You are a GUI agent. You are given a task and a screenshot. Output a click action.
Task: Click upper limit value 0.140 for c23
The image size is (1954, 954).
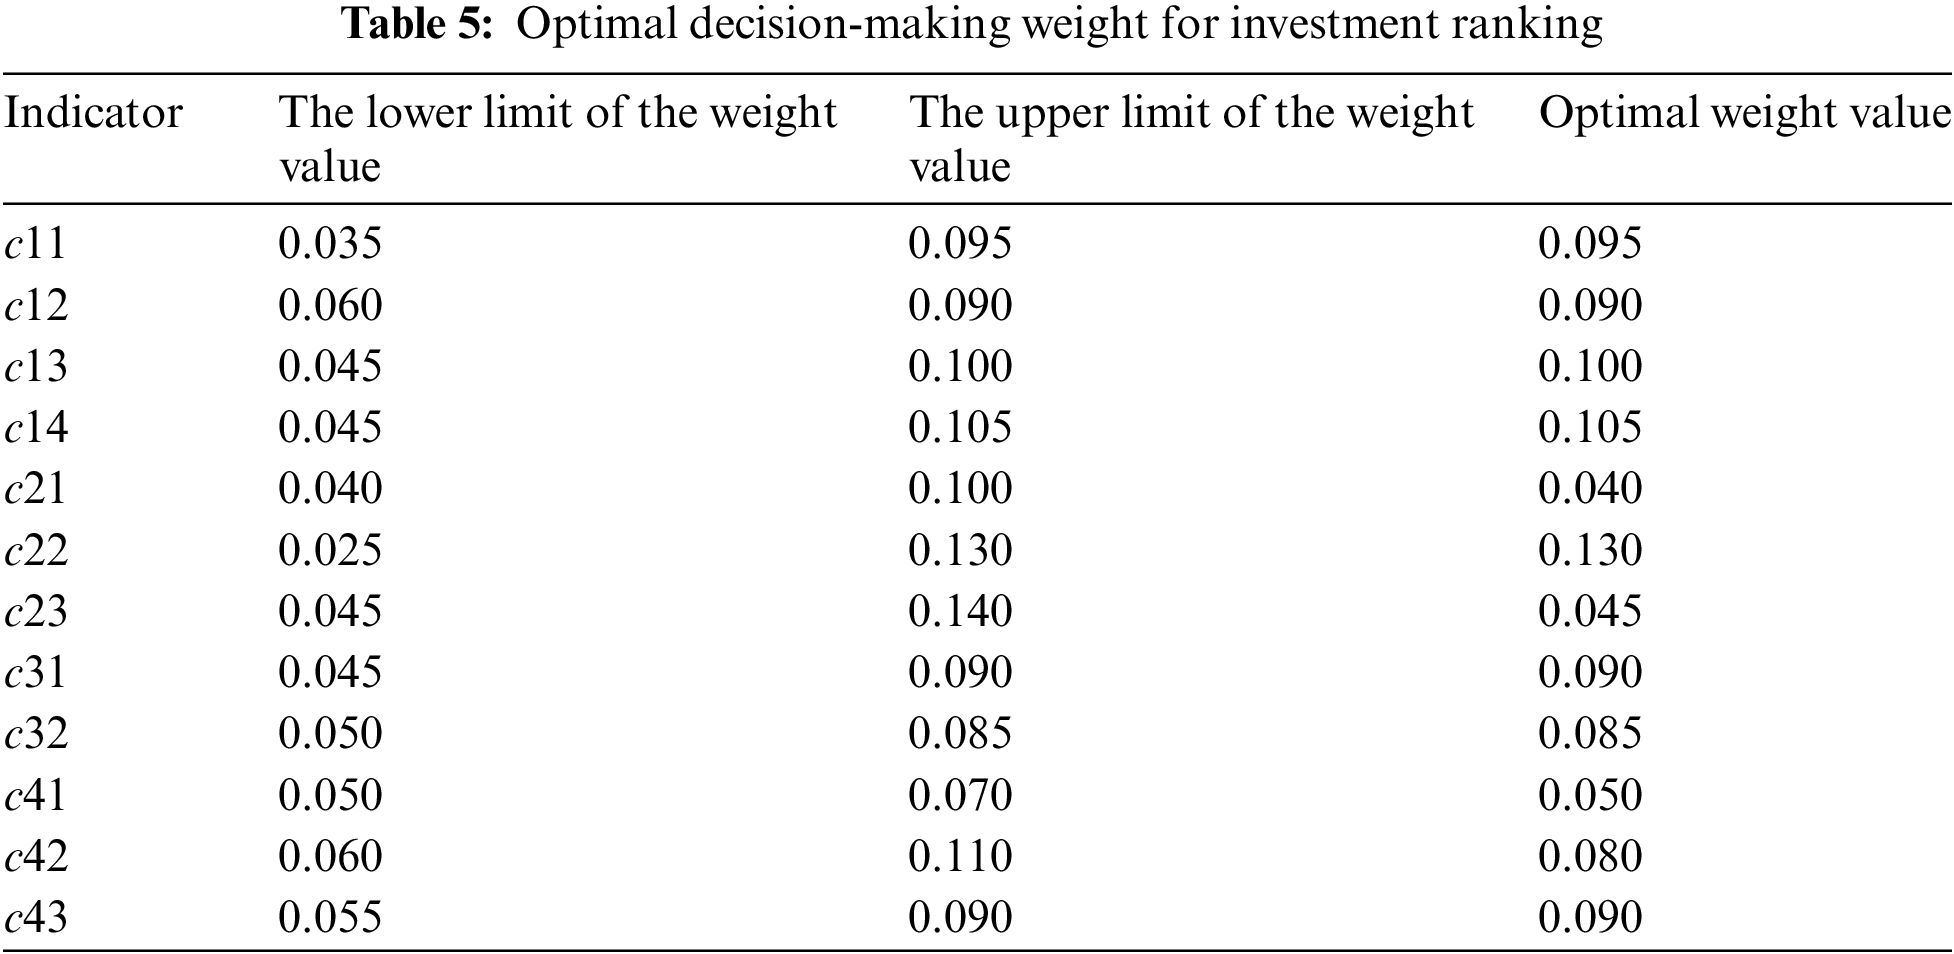point(960,612)
